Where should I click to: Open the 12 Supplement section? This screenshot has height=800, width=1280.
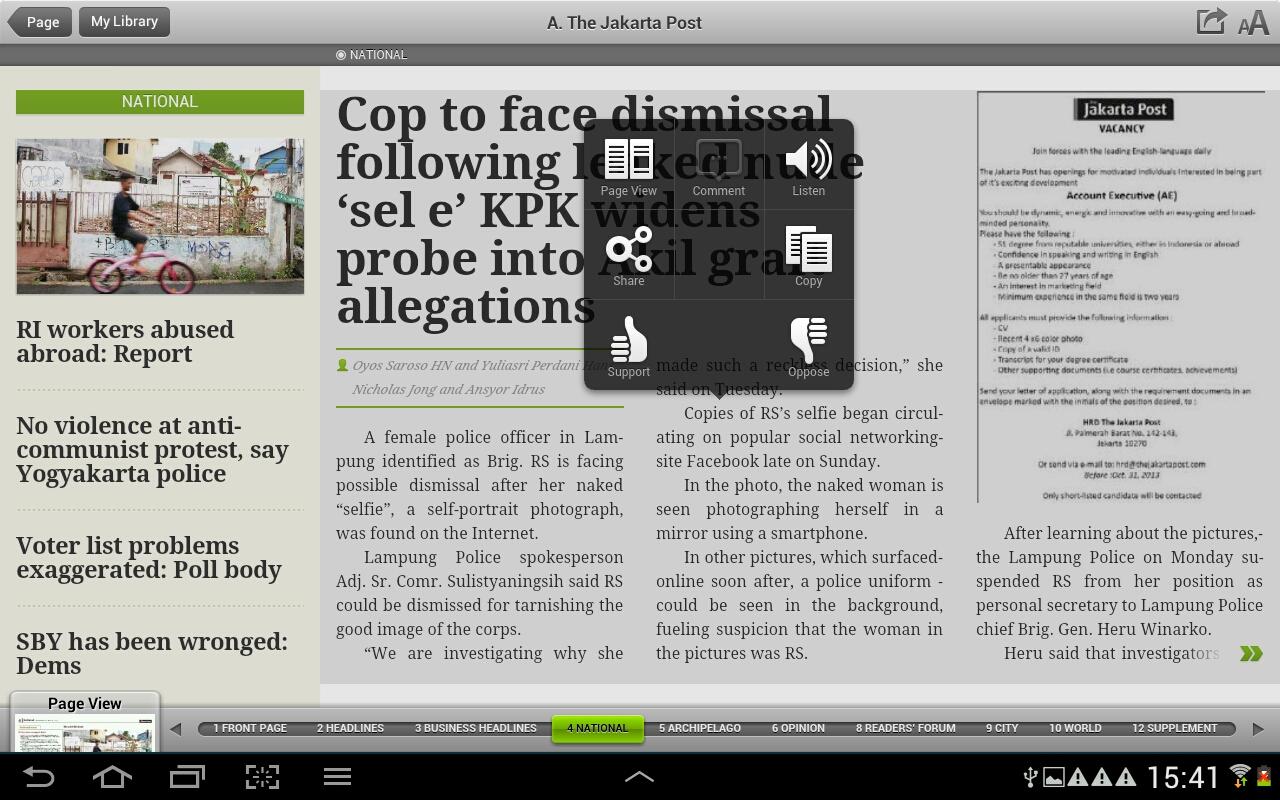coord(1174,728)
